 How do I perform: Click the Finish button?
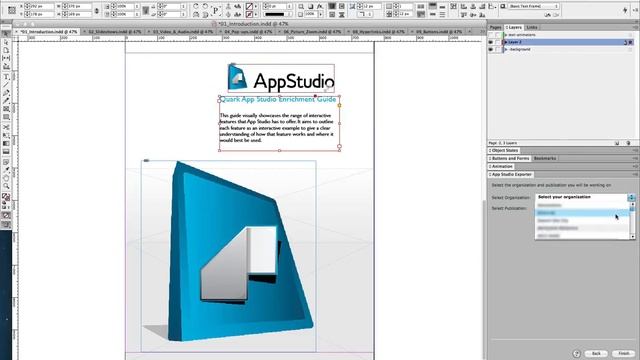coord(623,354)
